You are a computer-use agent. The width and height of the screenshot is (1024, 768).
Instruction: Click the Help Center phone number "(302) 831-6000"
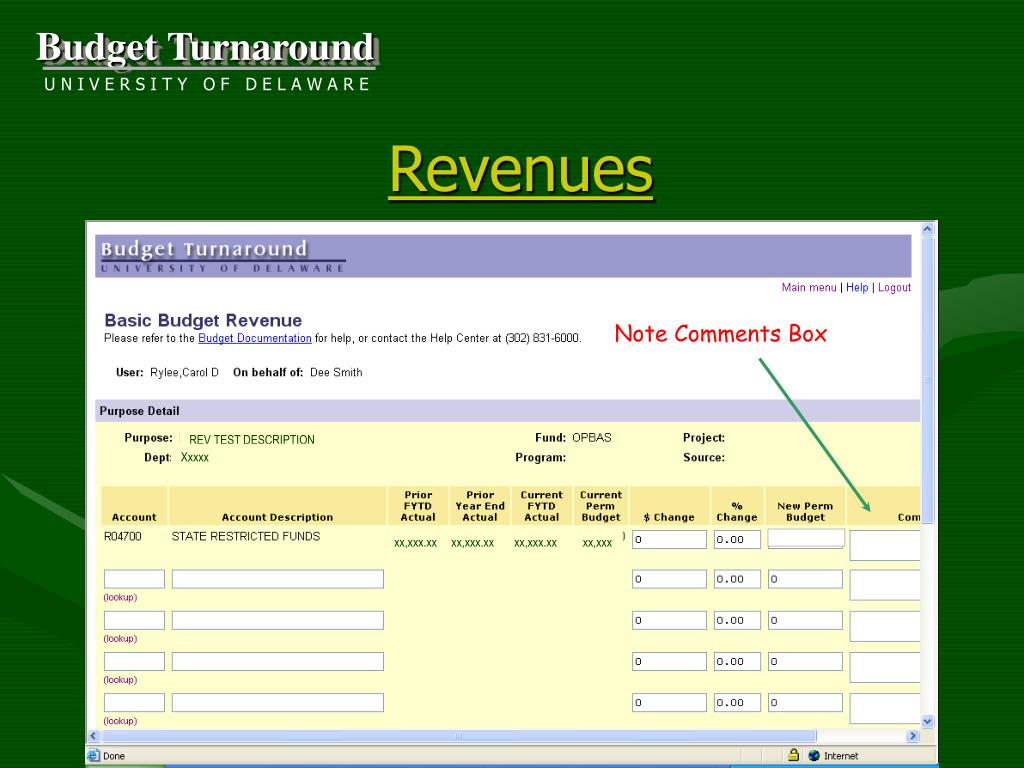coord(542,338)
